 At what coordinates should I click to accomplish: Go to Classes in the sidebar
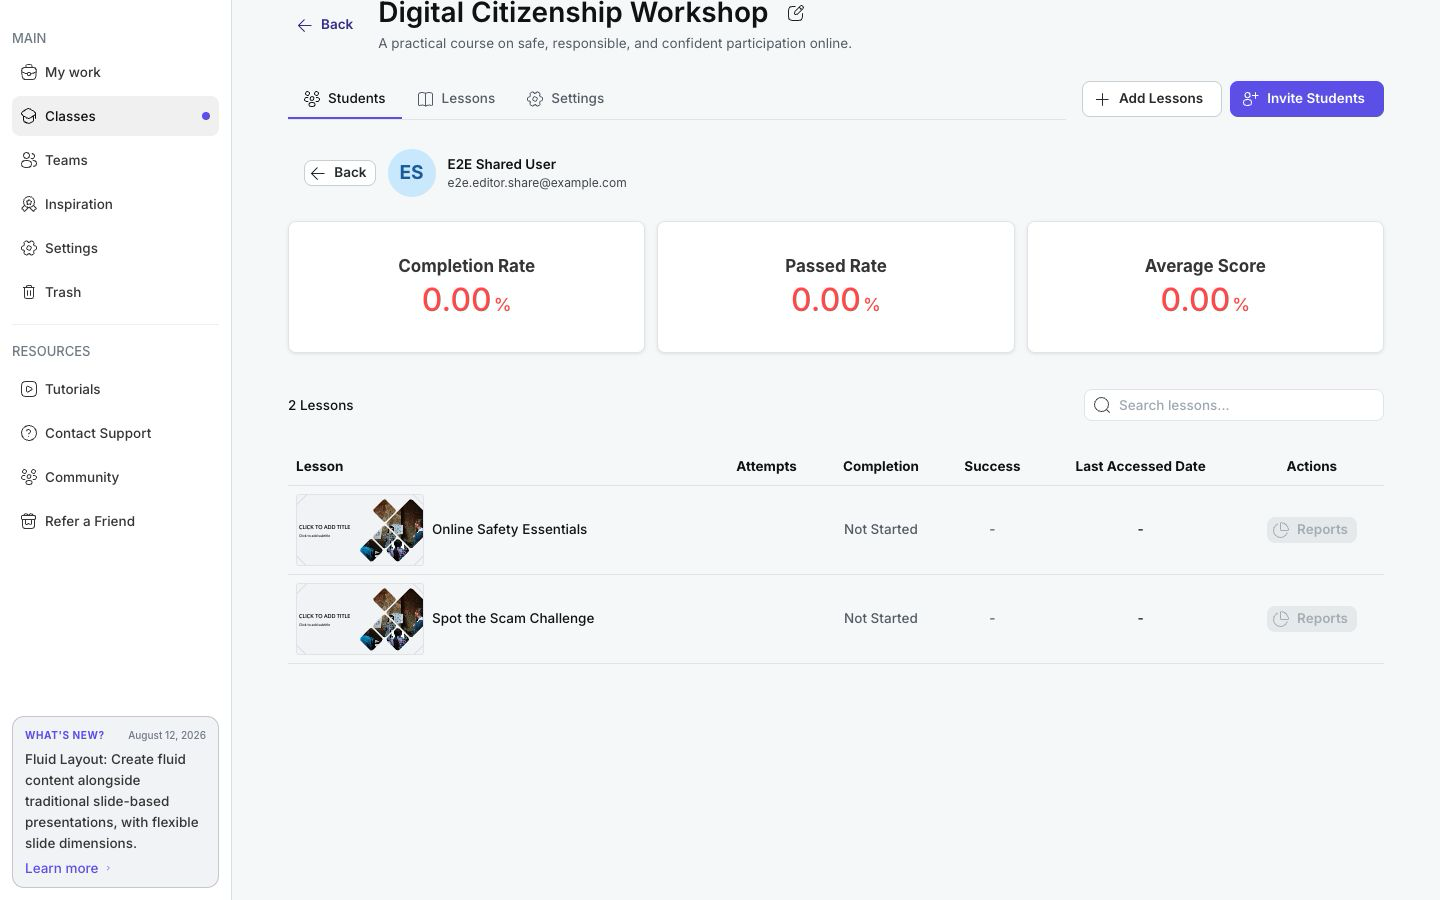tap(115, 116)
